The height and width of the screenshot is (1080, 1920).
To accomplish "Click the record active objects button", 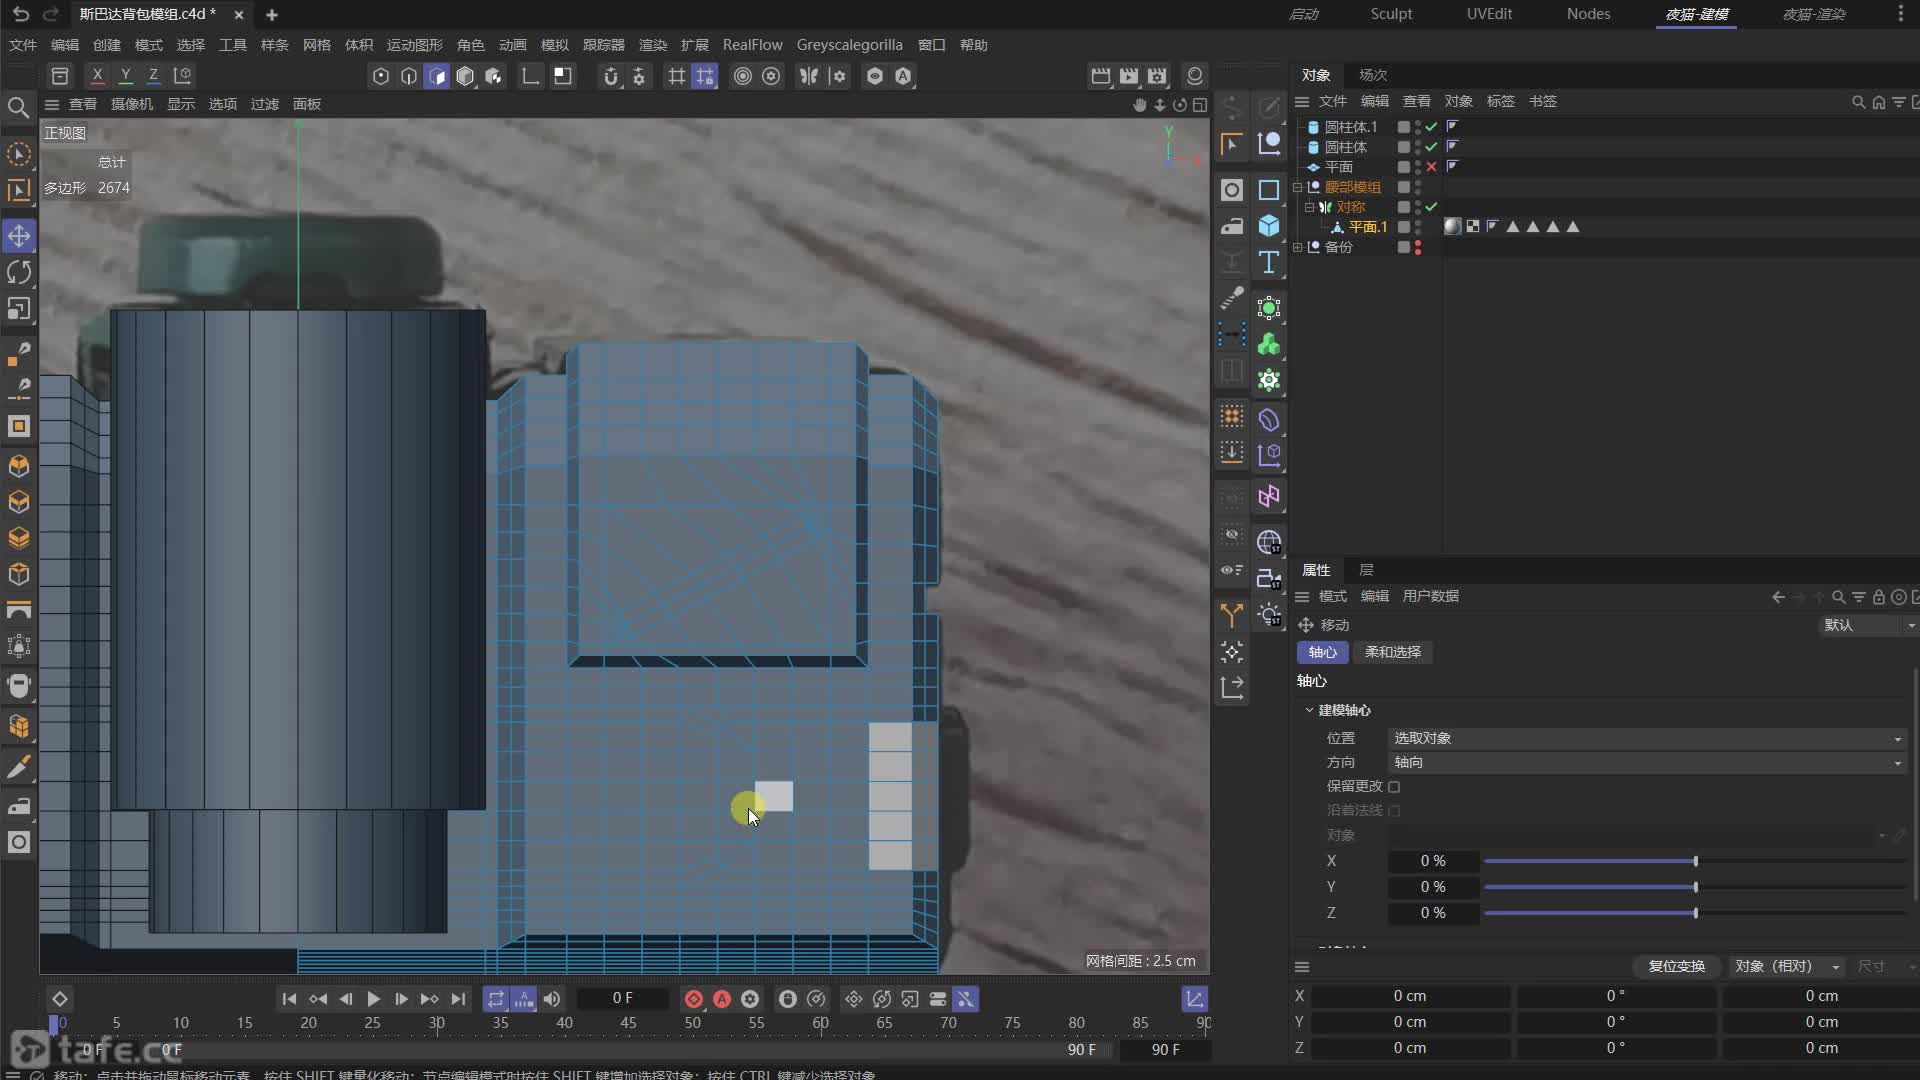I will [693, 999].
